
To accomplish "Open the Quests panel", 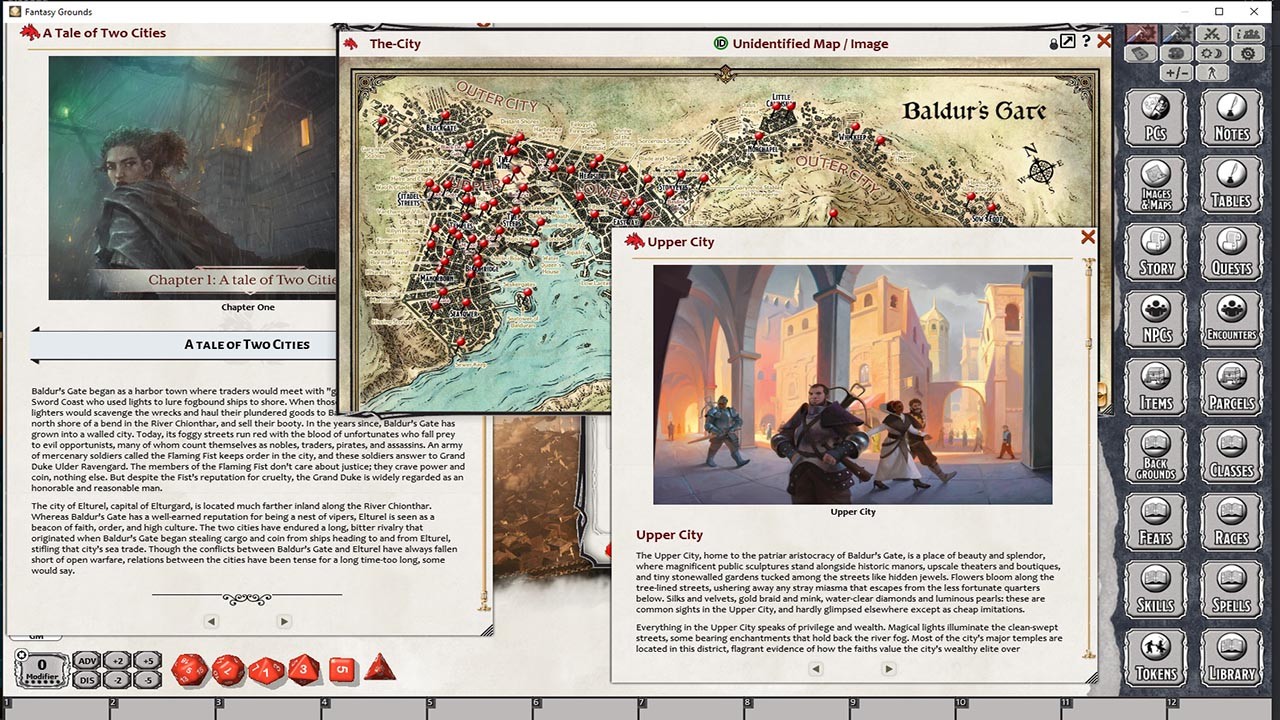I will coord(1231,252).
